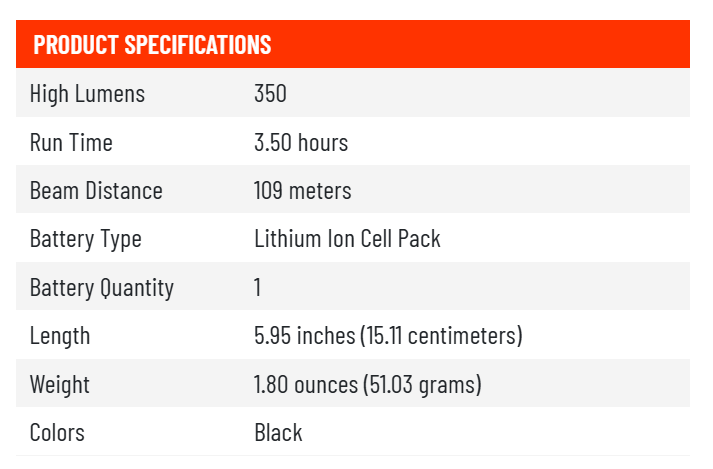This screenshot has height=469, width=713.
Task: Click the 1.80 ounces text
Action: pyautogui.click(x=305, y=385)
